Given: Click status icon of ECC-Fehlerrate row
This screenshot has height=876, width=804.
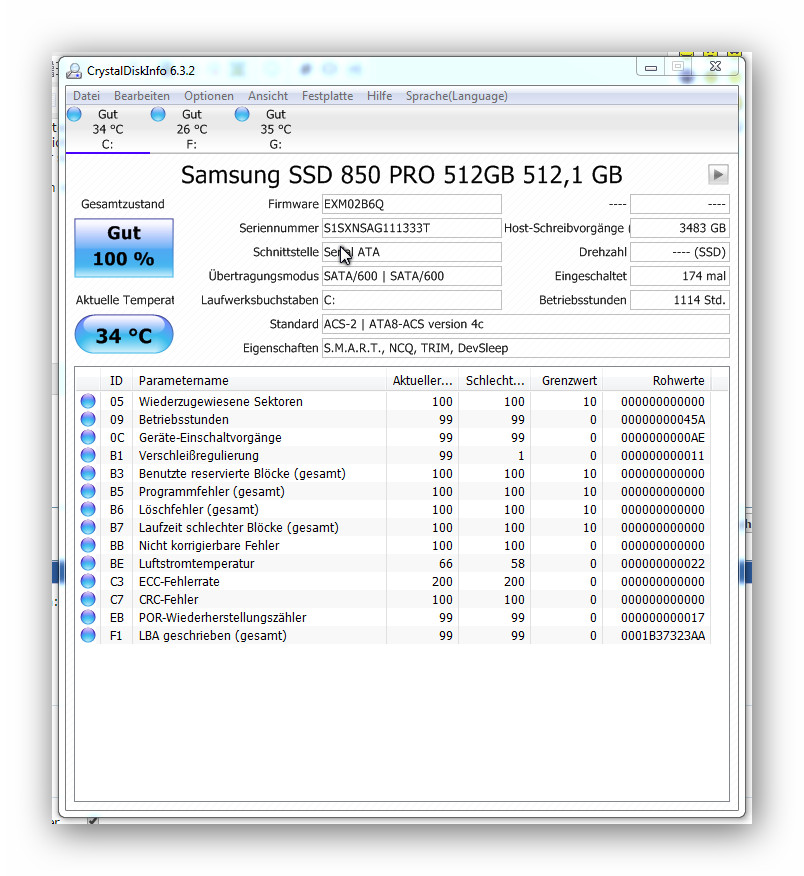Looking at the screenshot, I should 88,581.
